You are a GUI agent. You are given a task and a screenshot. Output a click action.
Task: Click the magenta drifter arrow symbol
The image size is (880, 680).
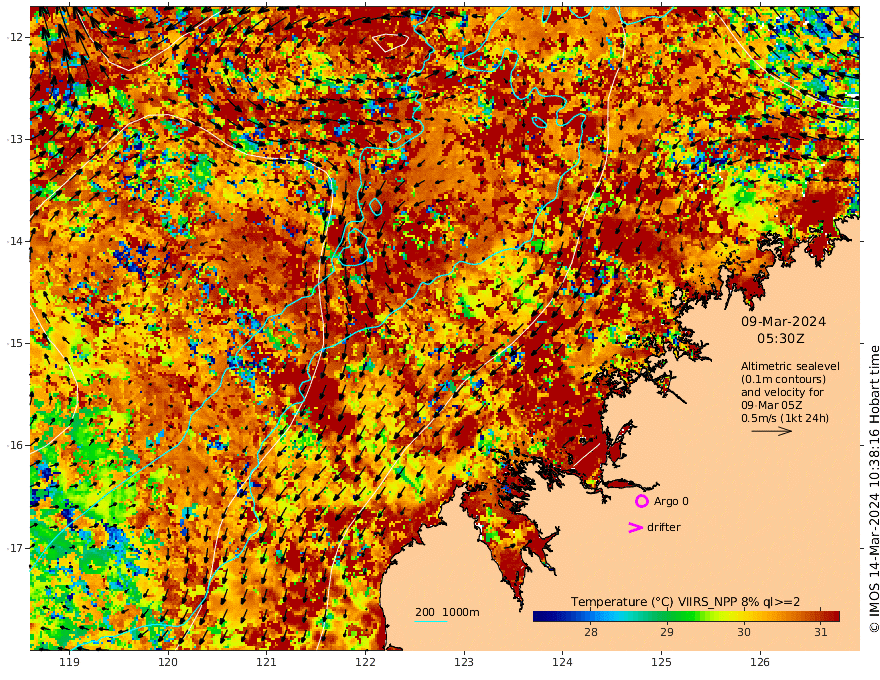pyautogui.click(x=635, y=527)
